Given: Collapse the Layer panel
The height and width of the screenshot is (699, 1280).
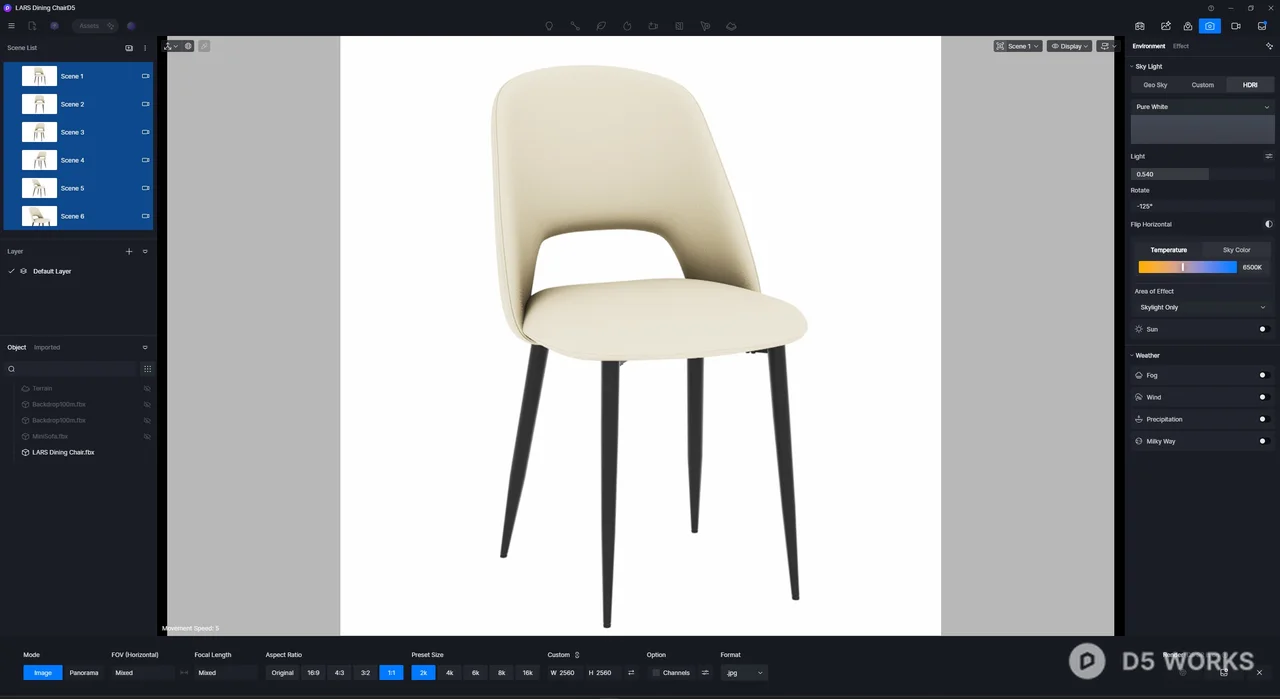Looking at the screenshot, I should point(145,252).
